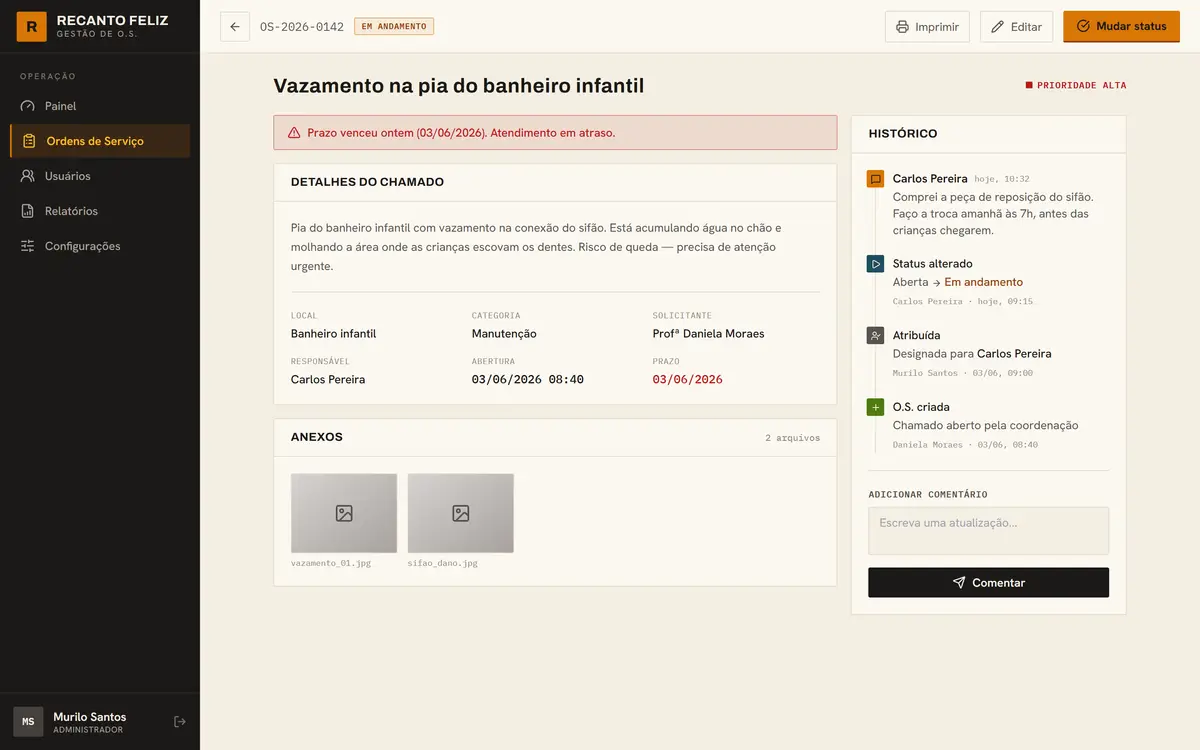Open the sifao_dano.jpg attachment thumbnail
The height and width of the screenshot is (750, 1200).
461,513
